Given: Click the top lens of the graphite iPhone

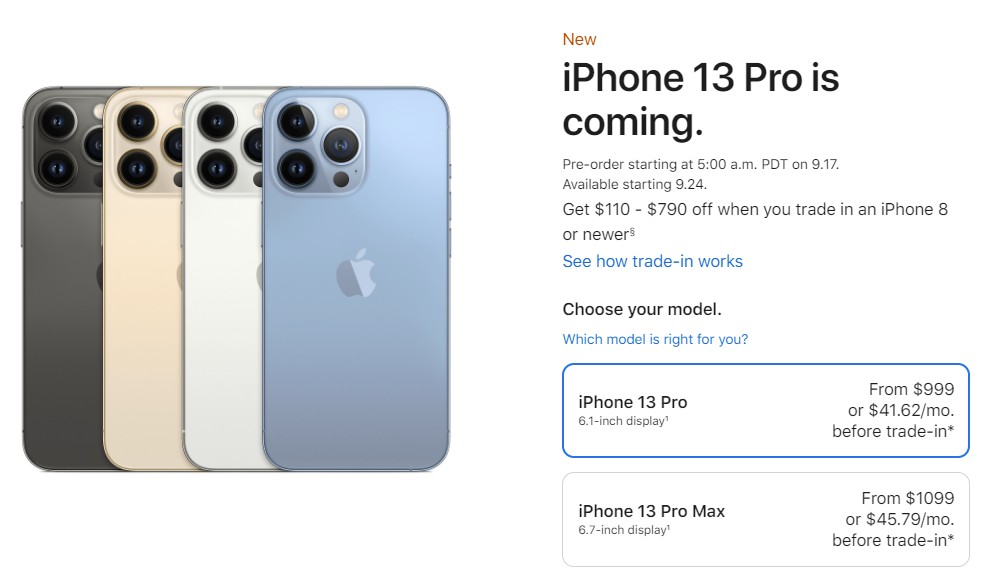Looking at the screenshot, I should tap(57, 121).
